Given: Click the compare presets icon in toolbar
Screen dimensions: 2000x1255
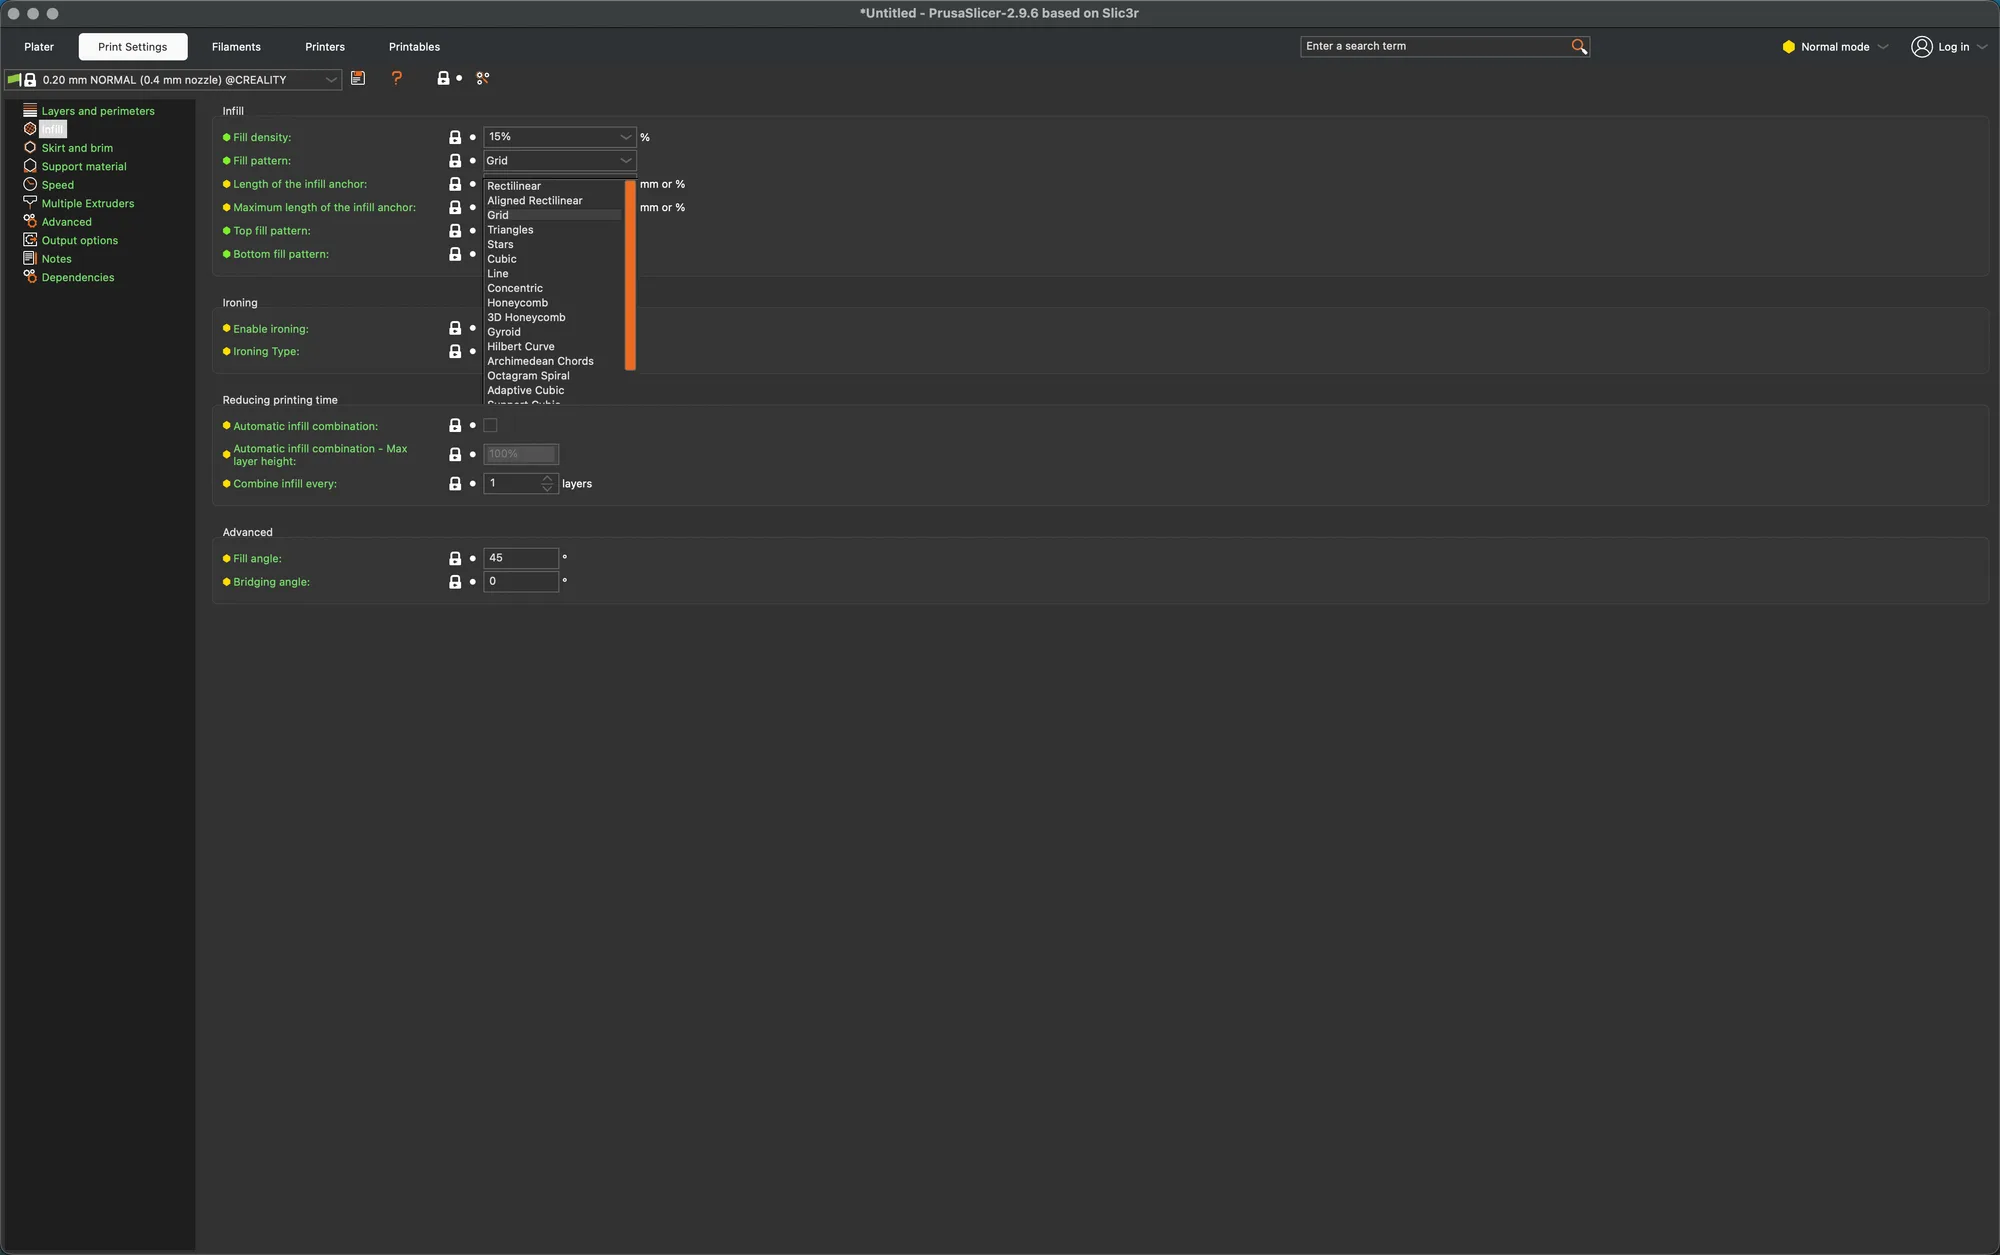Looking at the screenshot, I should [x=483, y=78].
